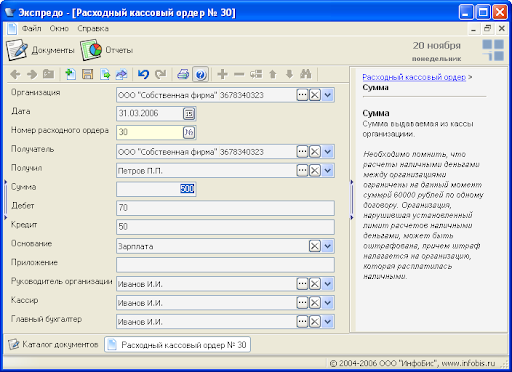Click the auto-number icon in Номер расходного ордера

[189, 132]
